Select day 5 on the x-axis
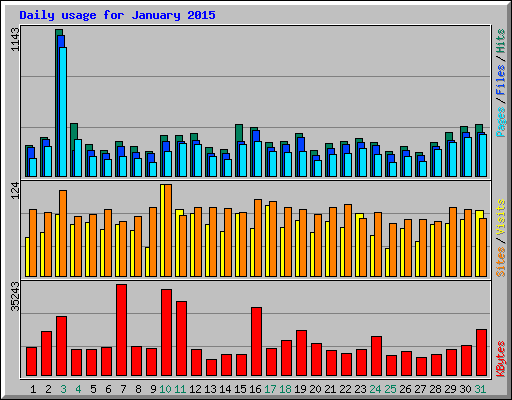 coord(93,389)
